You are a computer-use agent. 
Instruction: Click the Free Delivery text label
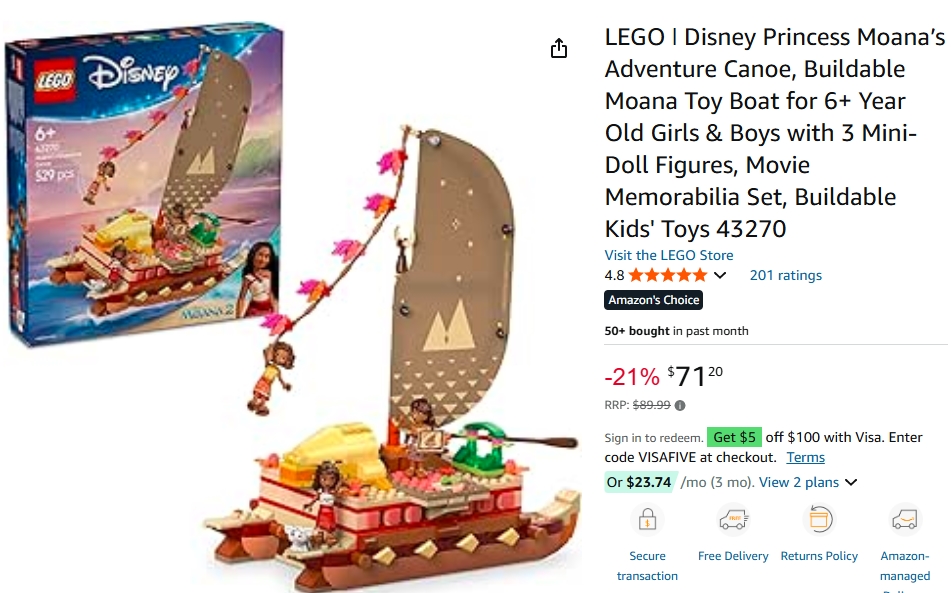click(733, 556)
